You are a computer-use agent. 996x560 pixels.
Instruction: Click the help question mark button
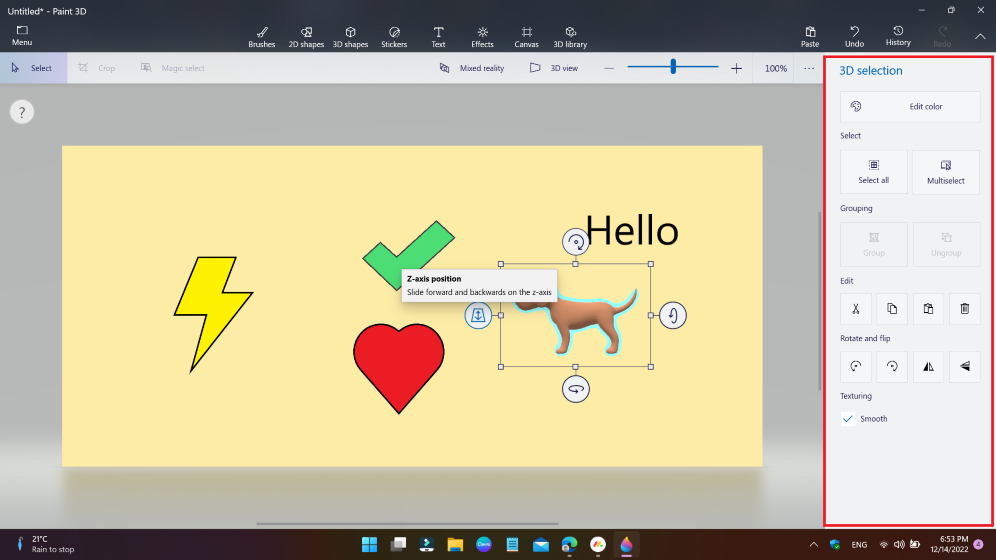pyautogui.click(x=22, y=112)
